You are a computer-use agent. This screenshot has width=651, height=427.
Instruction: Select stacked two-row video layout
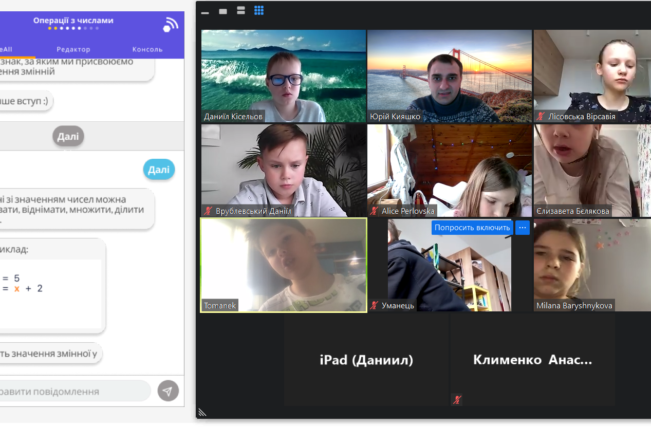[x=241, y=10]
